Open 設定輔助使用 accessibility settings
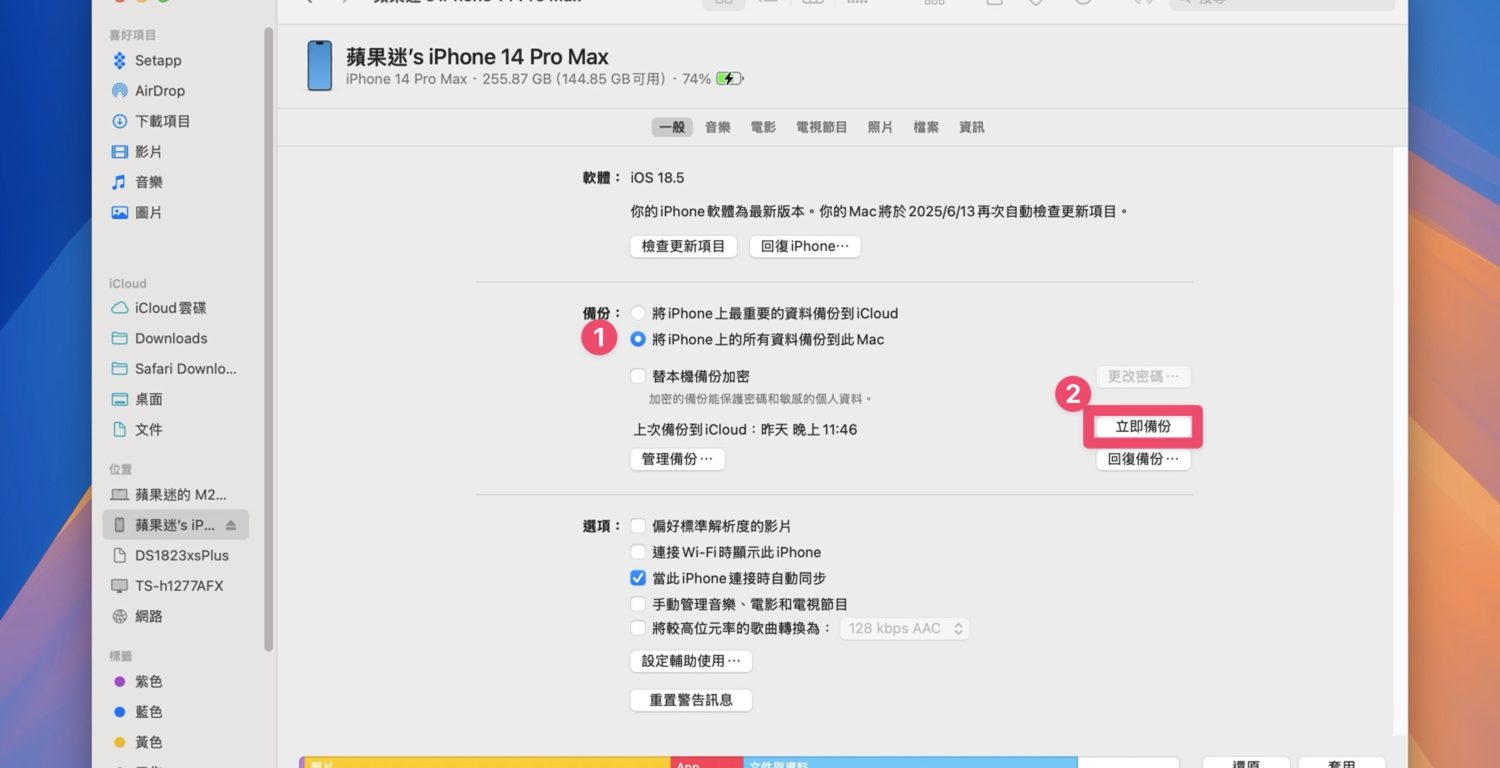The image size is (1500, 768). pyautogui.click(x=690, y=661)
